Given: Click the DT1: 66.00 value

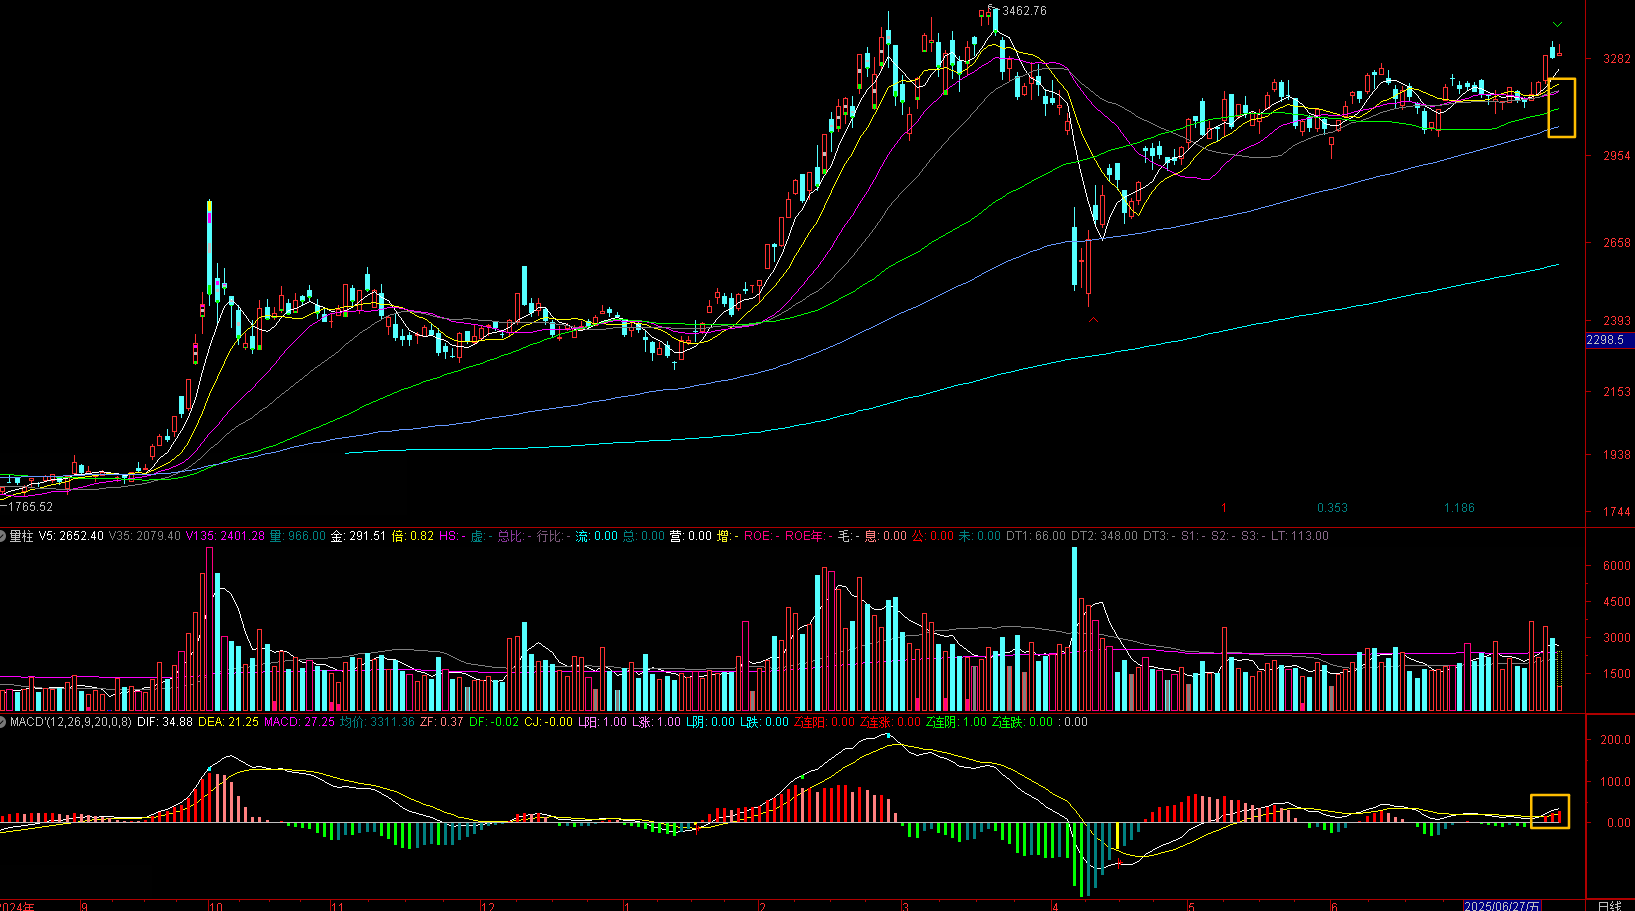Looking at the screenshot, I should point(1036,536).
